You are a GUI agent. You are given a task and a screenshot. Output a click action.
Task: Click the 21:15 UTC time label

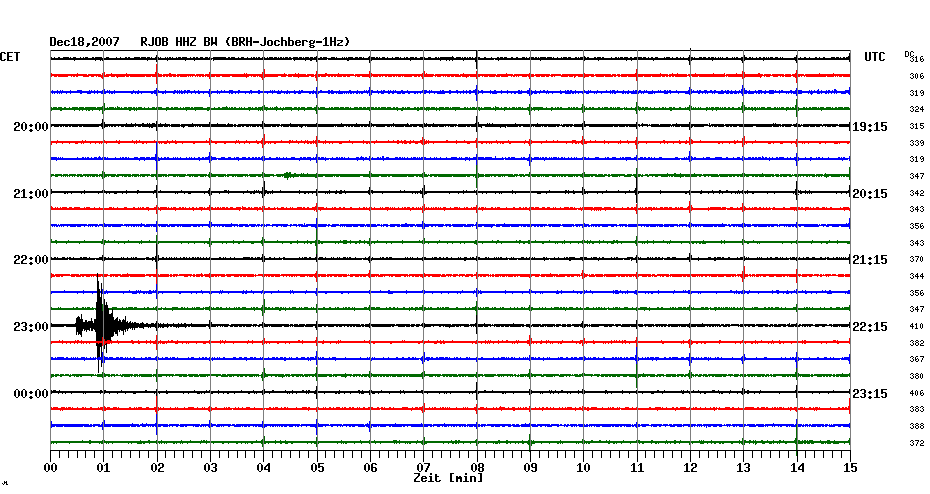click(x=870, y=260)
